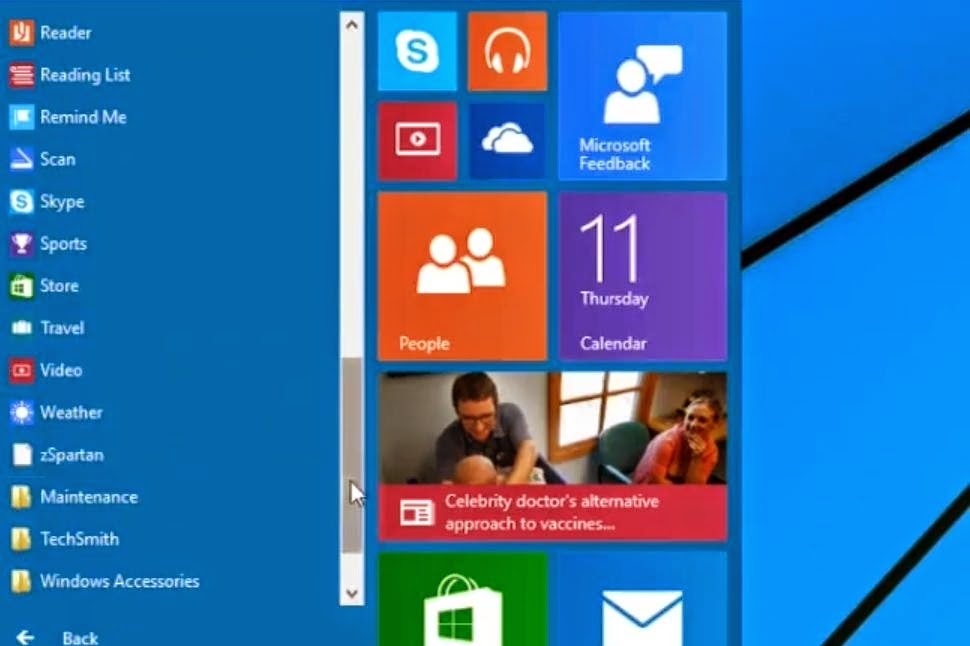Click the Travel suitcase icon
Image resolution: width=970 pixels, height=646 pixels.
tap(21, 328)
